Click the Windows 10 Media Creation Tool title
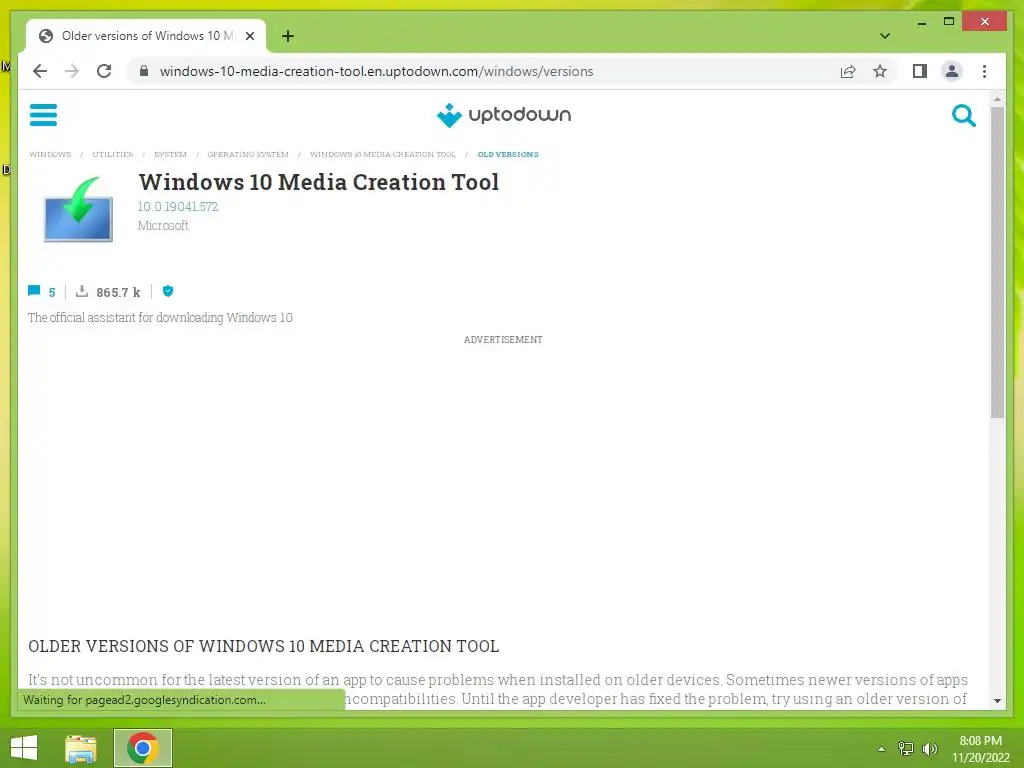Image resolution: width=1024 pixels, height=768 pixels. point(319,182)
